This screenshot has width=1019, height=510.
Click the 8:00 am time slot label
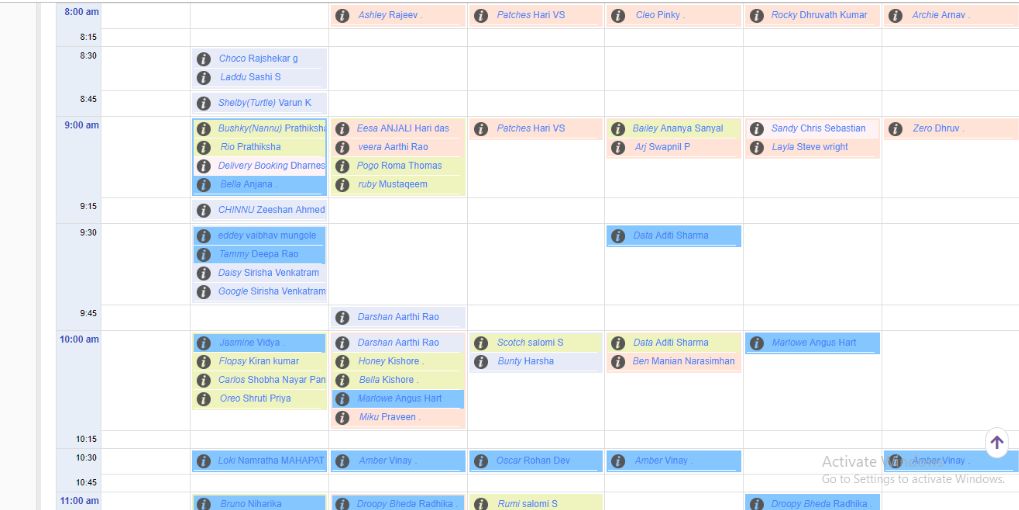tap(81, 12)
